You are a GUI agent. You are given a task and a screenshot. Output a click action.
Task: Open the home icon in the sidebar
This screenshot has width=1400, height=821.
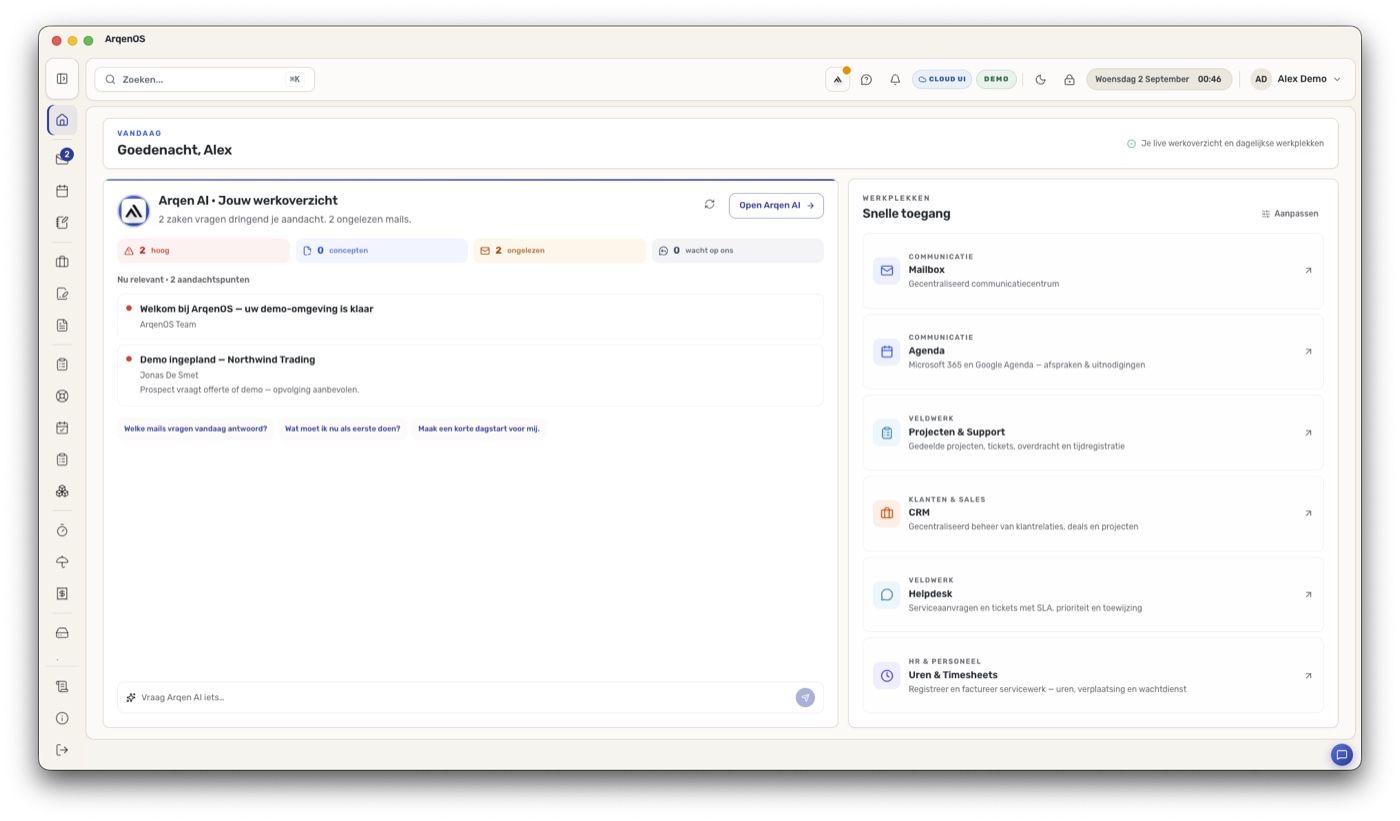pos(62,120)
